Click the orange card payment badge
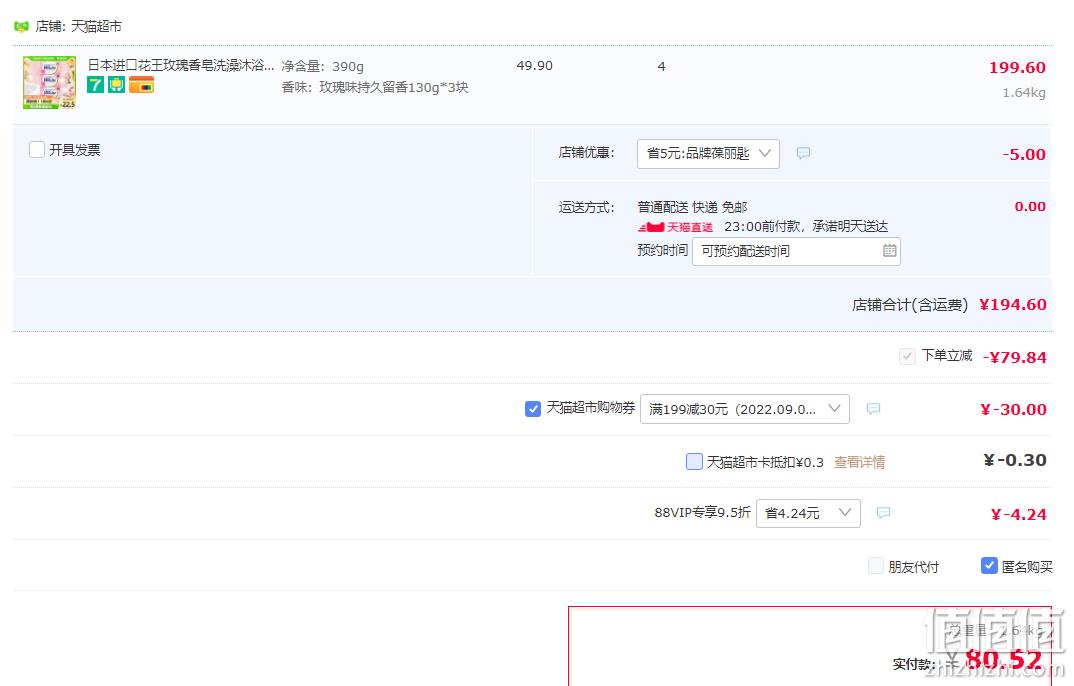1074x686 pixels. point(141,85)
